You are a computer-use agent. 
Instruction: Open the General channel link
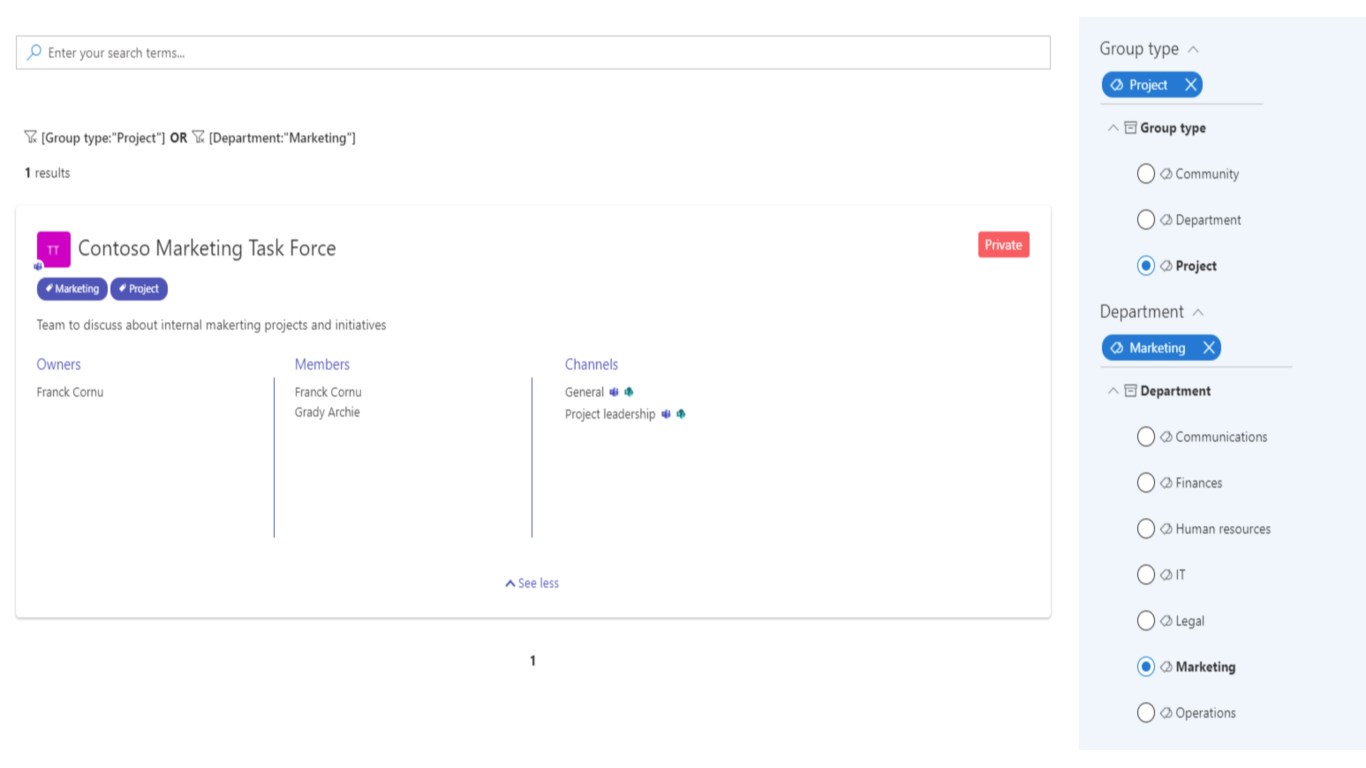click(584, 392)
